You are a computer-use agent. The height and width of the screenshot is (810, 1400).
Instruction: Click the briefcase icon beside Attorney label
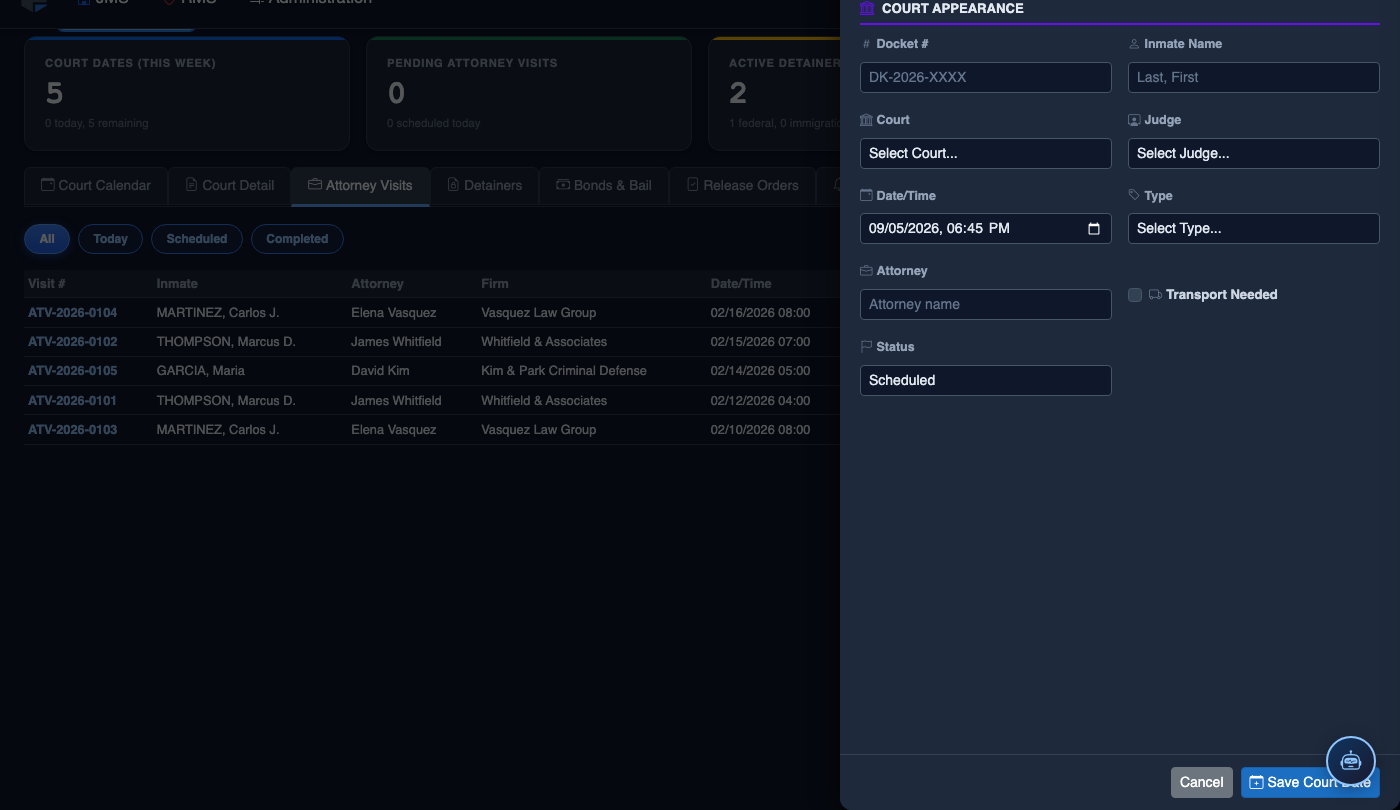pos(866,271)
